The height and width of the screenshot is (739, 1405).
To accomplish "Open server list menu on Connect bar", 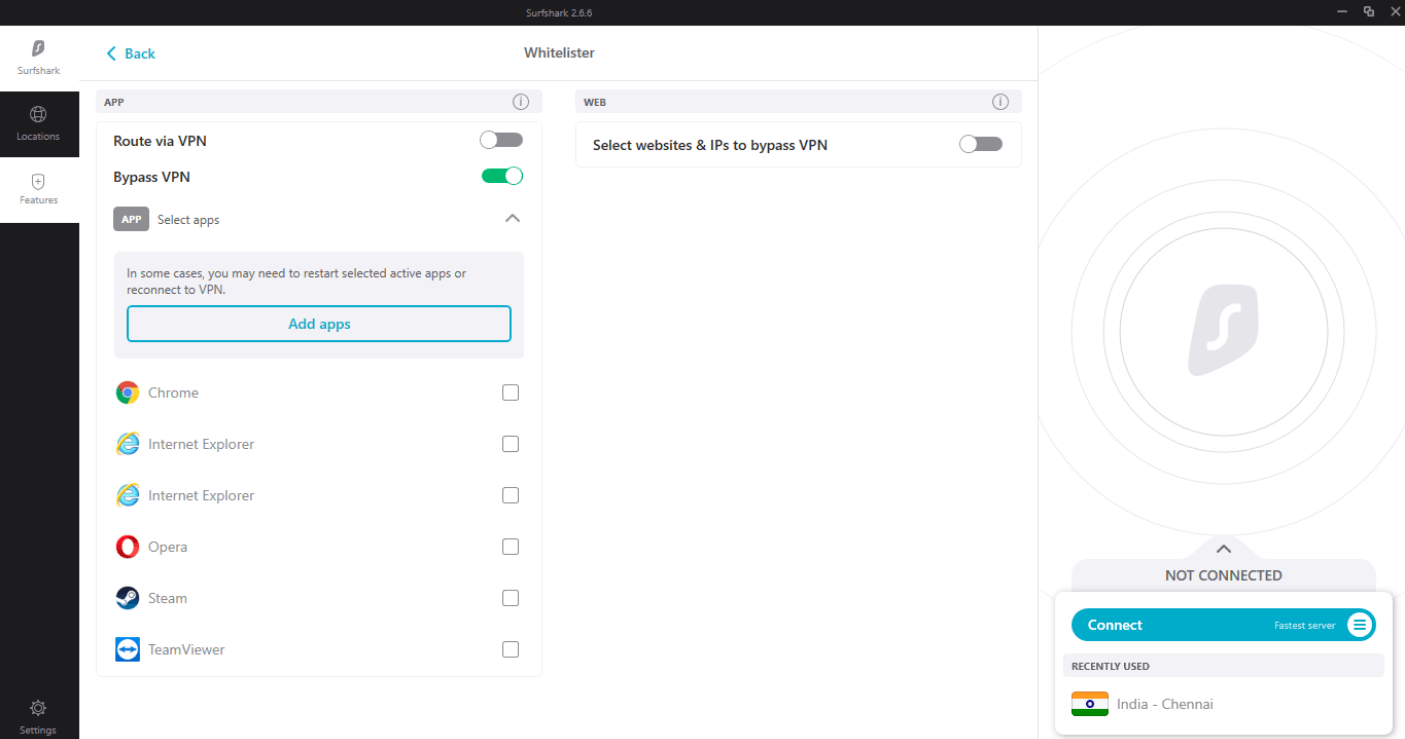I will point(1359,625).
